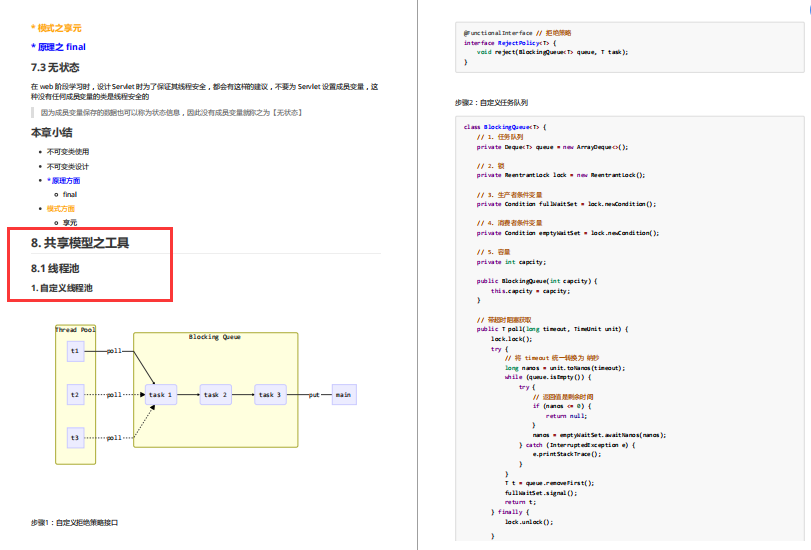Click the 'e.printStackTrace();' code line
The width and height of the screenshot is (811, 550).
(x=567, y=454)
